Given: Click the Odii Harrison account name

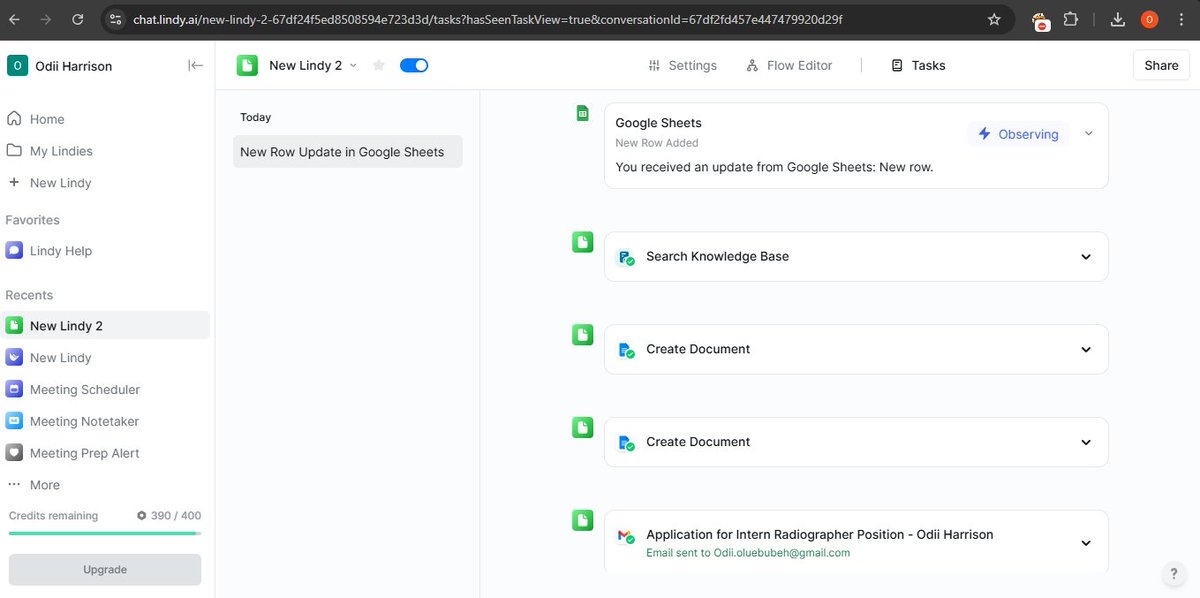Looking at the screenshot, I should [x=73, y=66].
